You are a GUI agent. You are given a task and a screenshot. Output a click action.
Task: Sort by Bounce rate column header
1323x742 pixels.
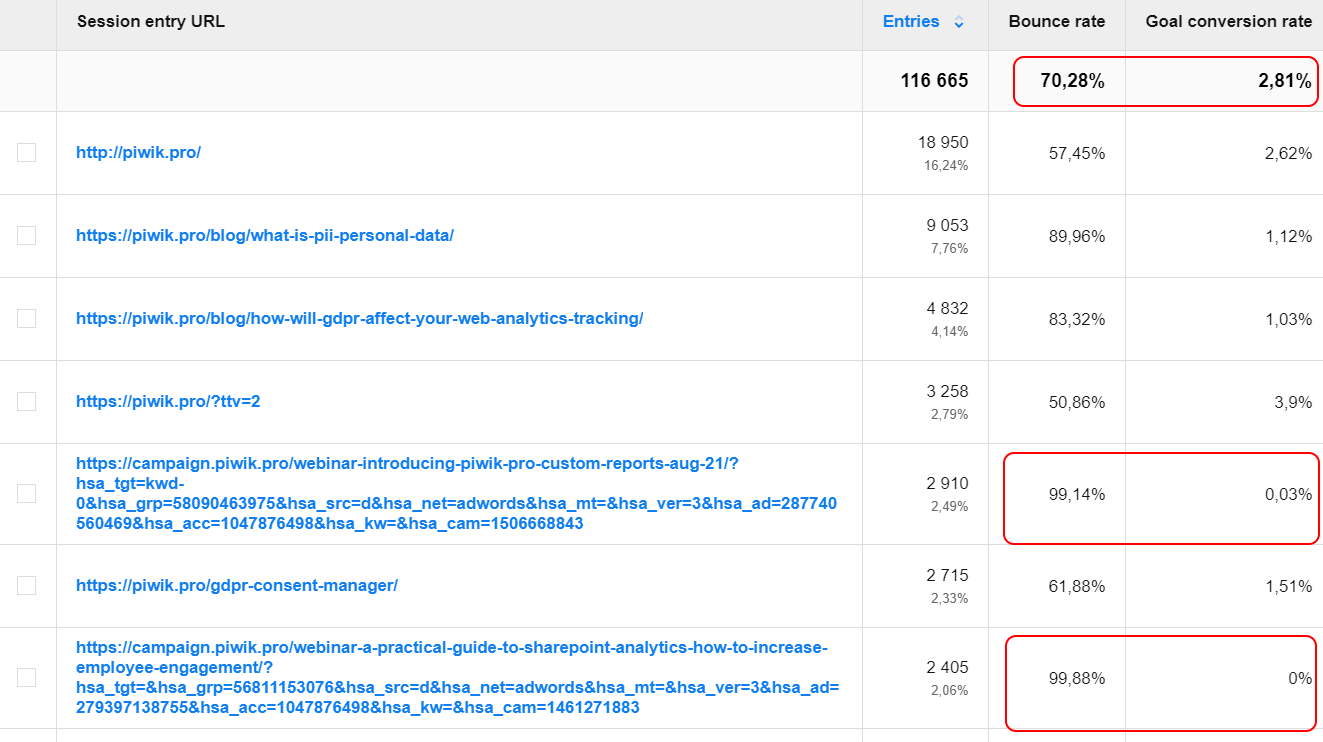coord(1056,21)
